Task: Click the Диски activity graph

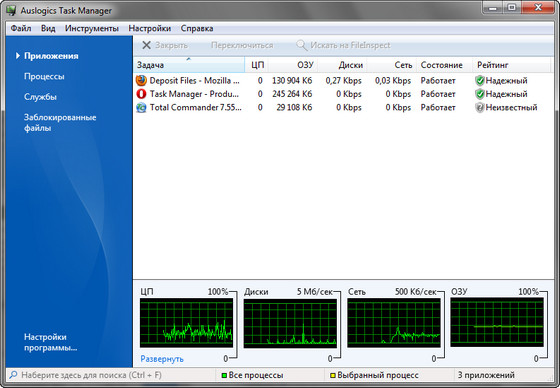Action: [x=290, y=323]
